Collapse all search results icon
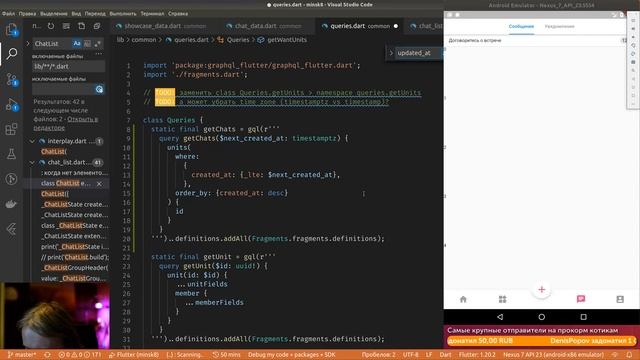The width and height of the screenshot is (640, 360). (97, 26)
